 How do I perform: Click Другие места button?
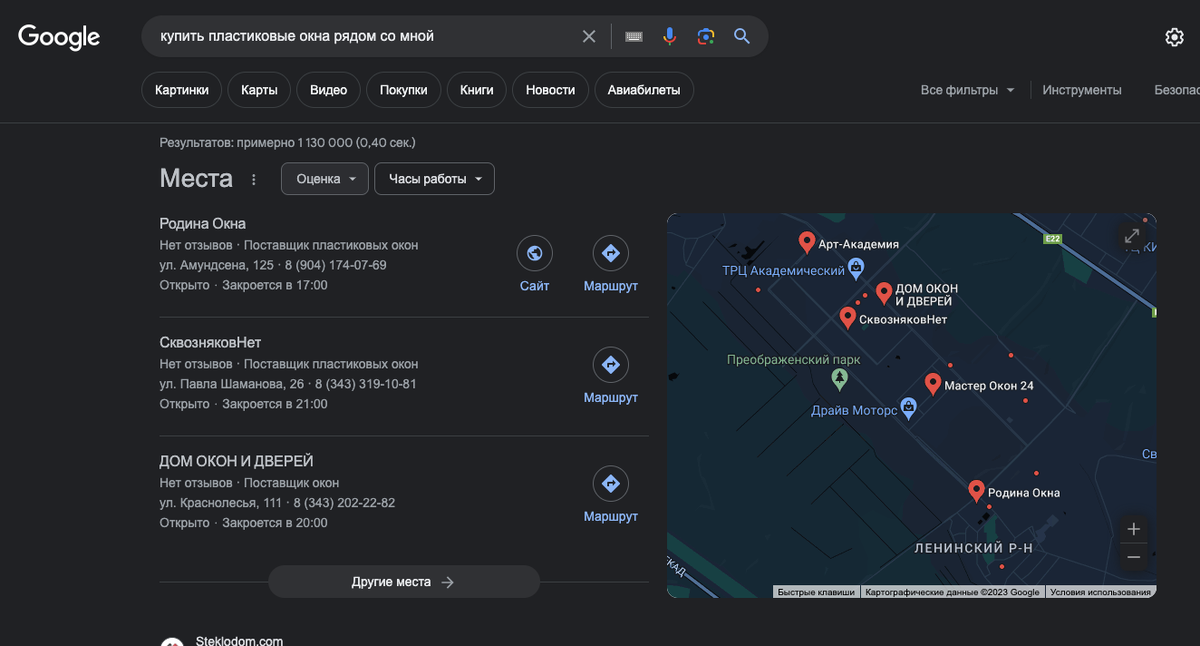[x=404, y=582]
